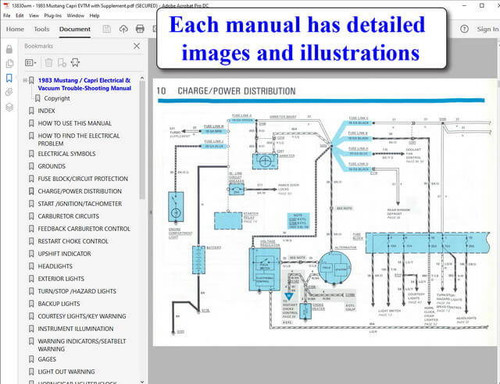Open the bookmark options dropdown
The height and width of the screenshot is (384, 500).
click(30, 62)
